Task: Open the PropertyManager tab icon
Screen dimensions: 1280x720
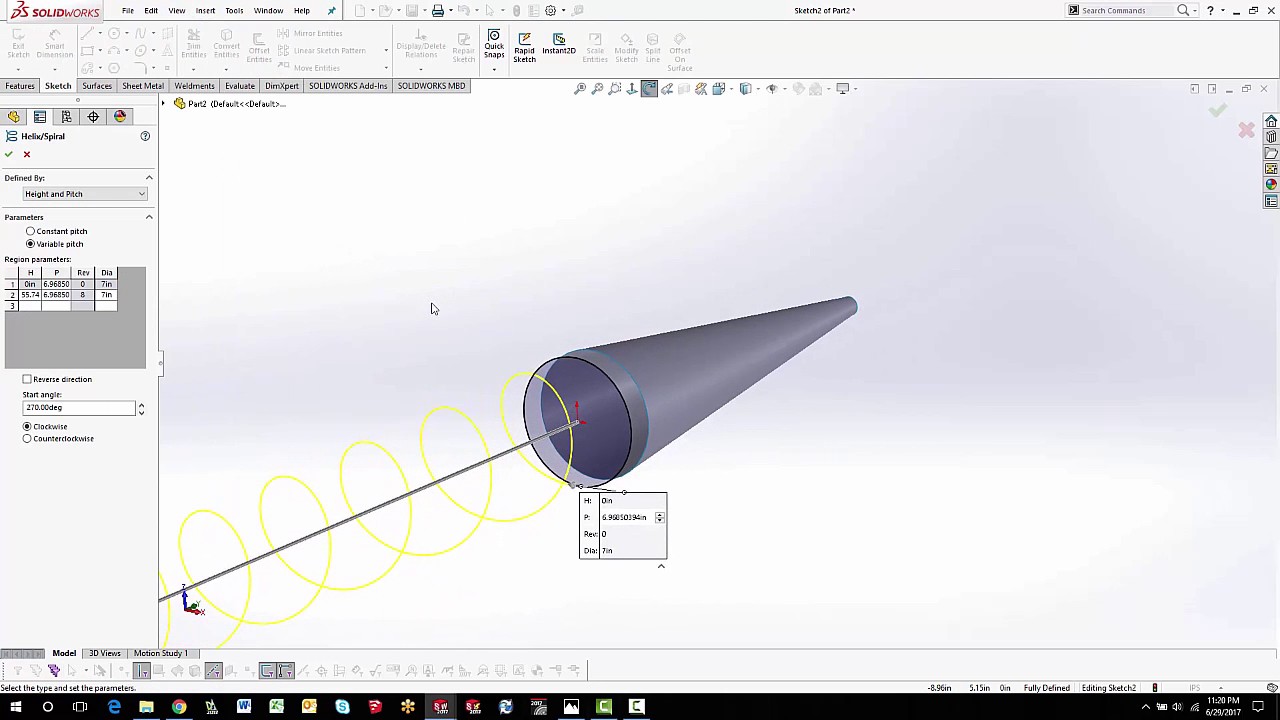Action: point(40,117)
